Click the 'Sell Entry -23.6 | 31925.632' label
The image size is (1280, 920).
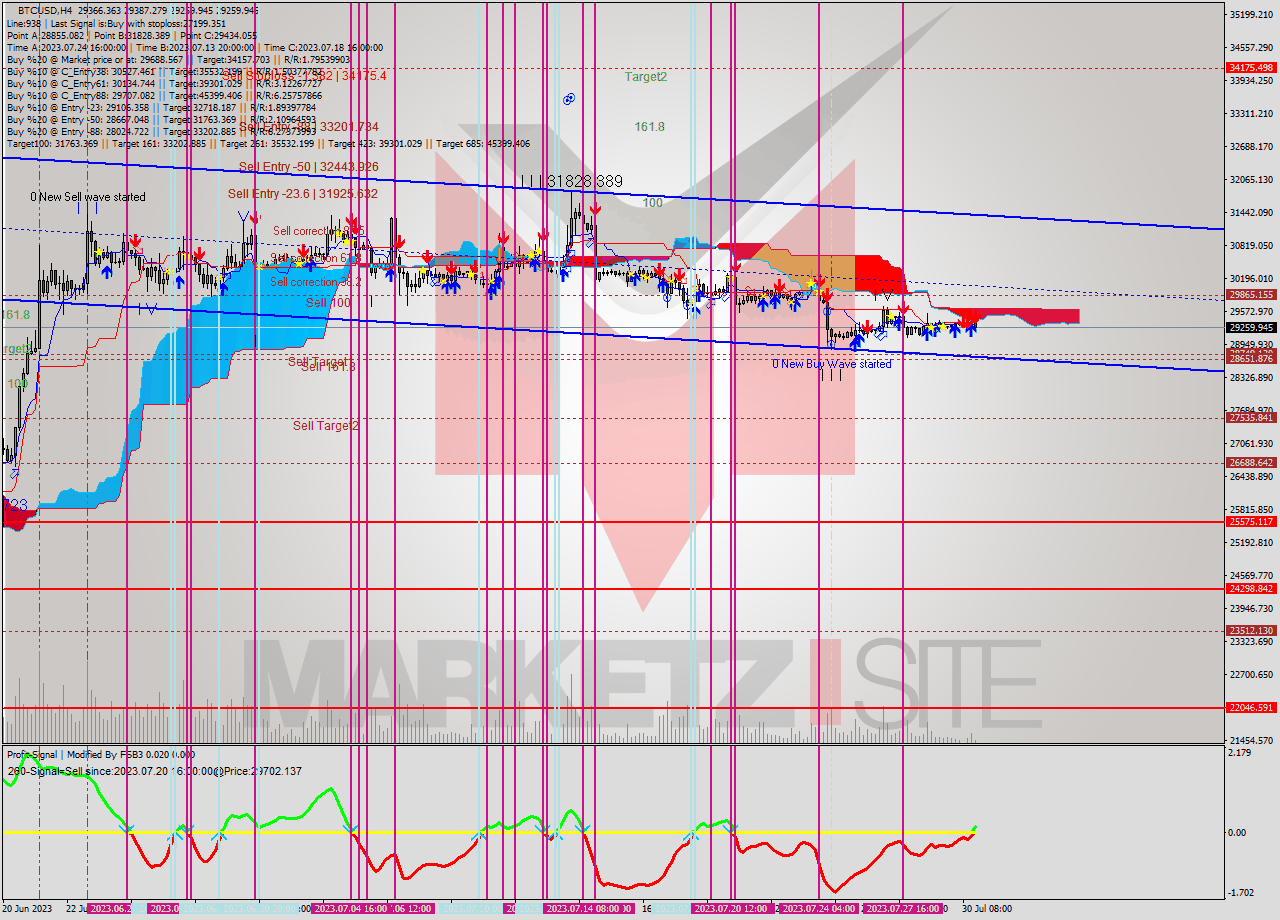pos(303,194)
